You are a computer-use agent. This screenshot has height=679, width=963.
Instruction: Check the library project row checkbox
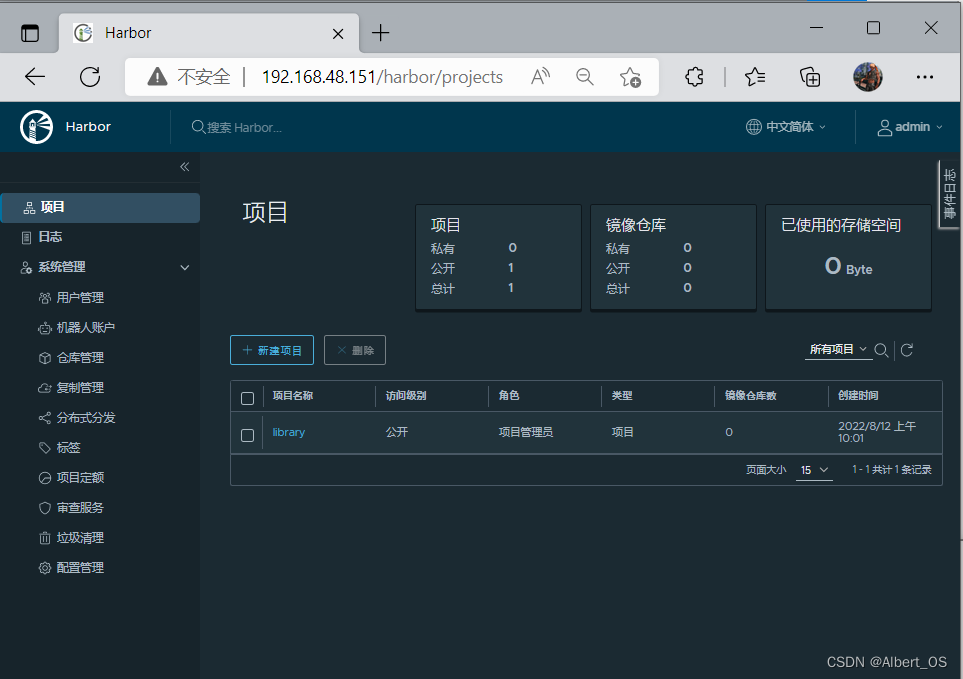(x=248, y=435)
